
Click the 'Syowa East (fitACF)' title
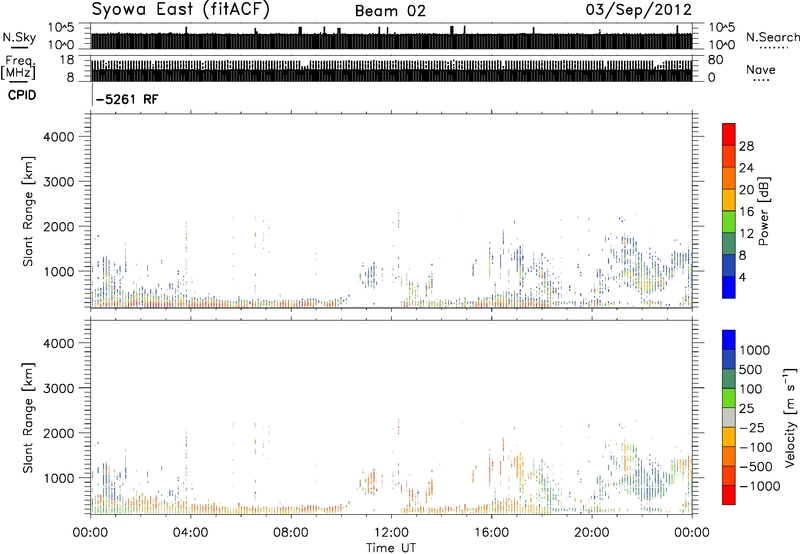[x=180, y=10]
